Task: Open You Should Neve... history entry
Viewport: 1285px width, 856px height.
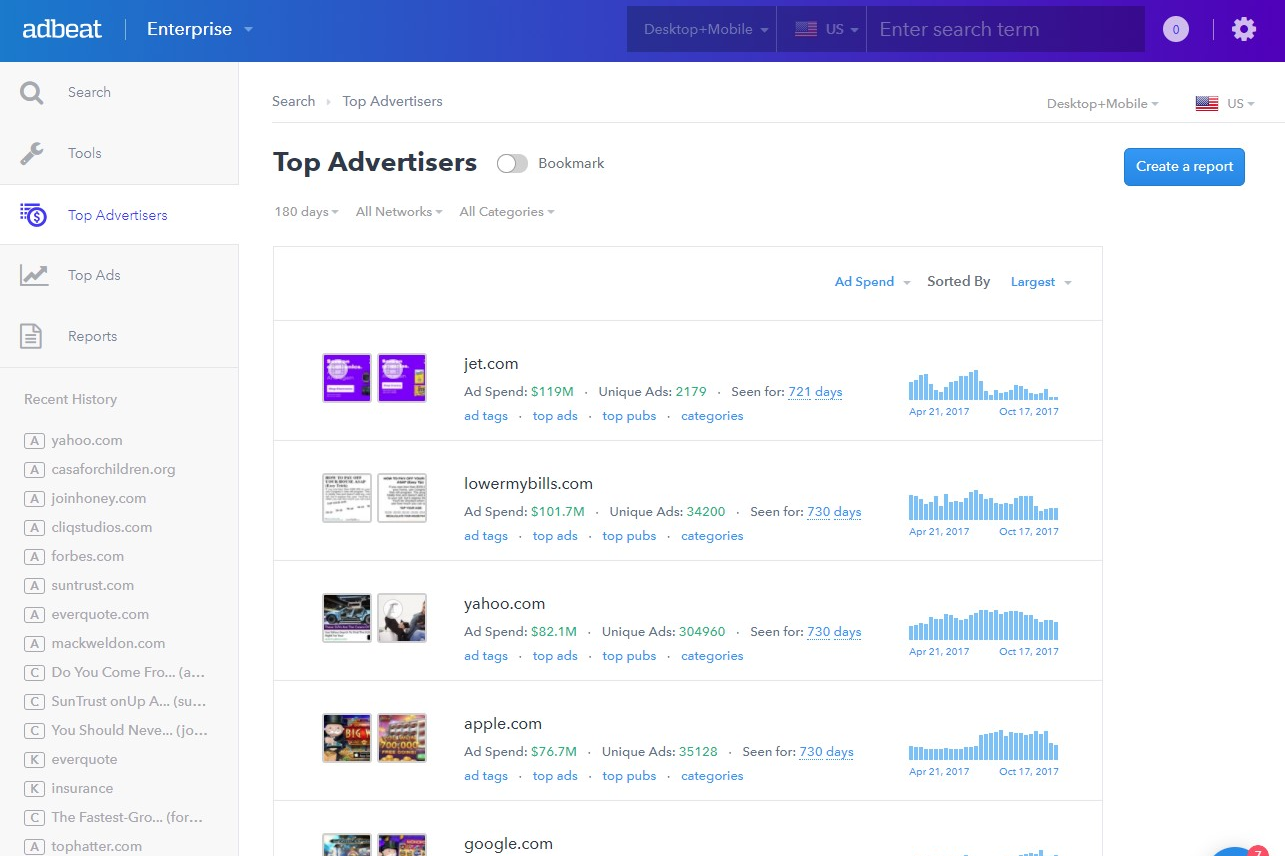Action: pyautogui.click(x=130, y=731)
